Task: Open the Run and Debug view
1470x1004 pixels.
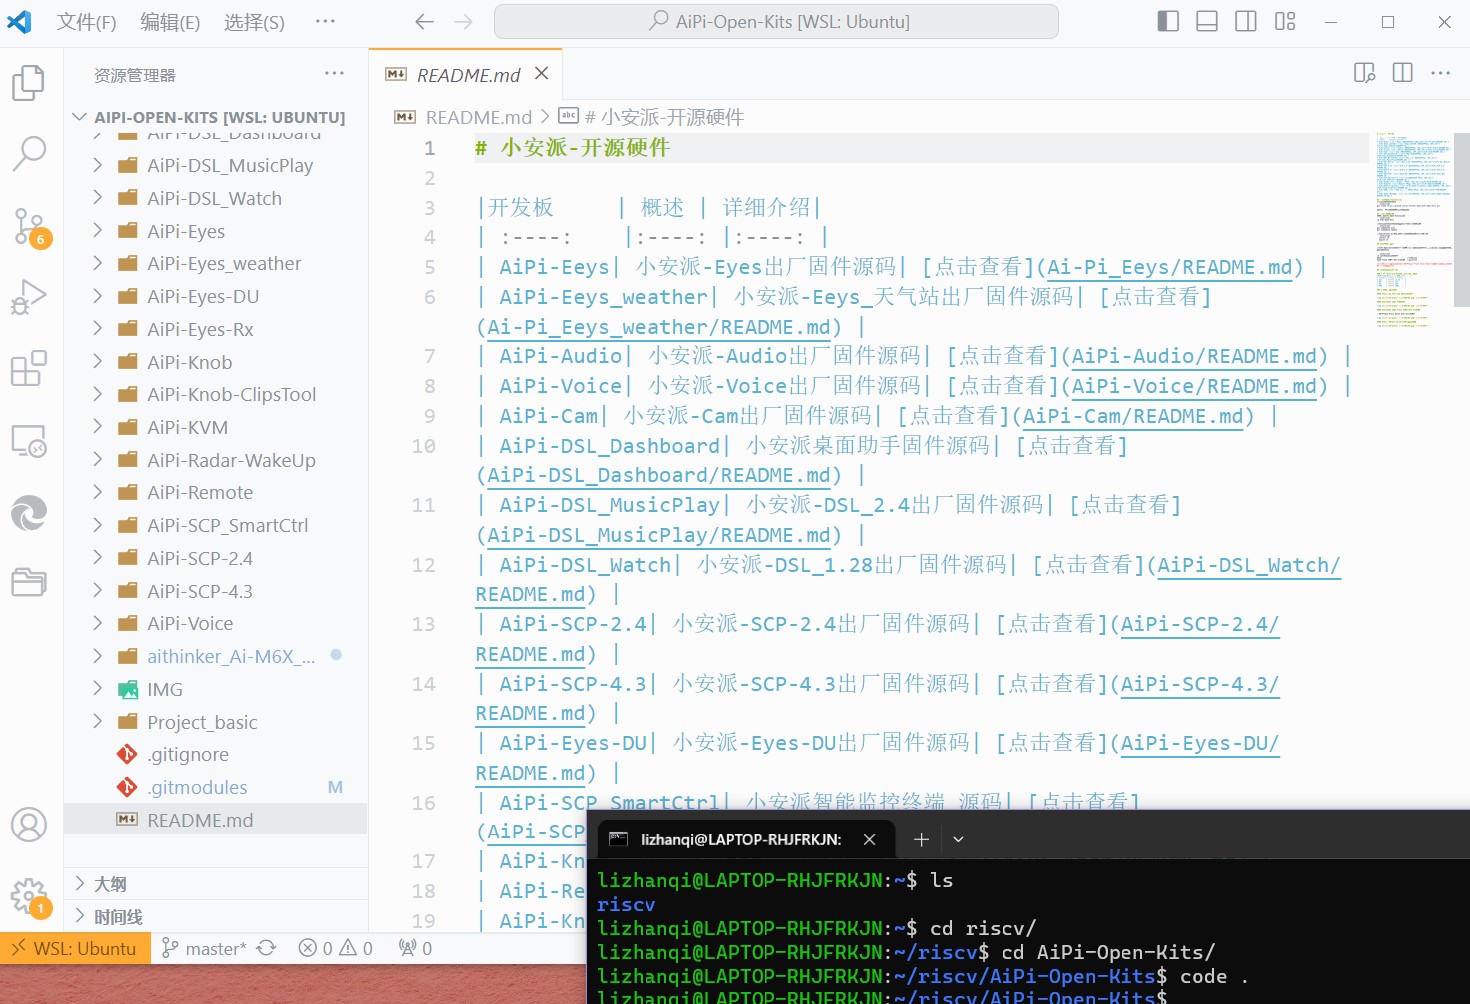Action: click(x=28, y=297)
